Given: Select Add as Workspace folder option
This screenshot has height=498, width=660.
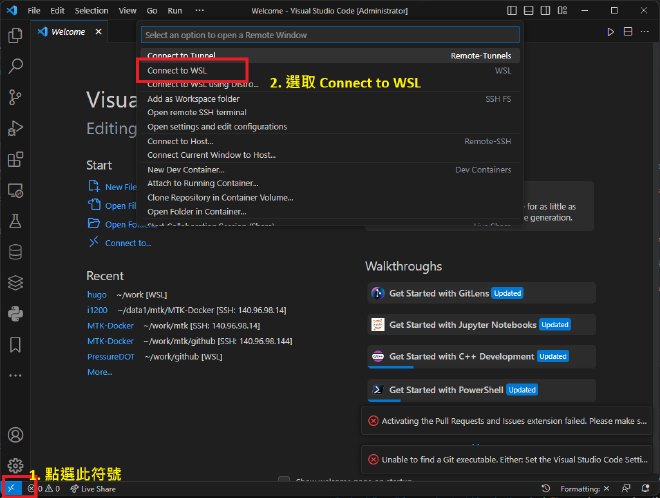Looking at the screenshot, I should tap(330, 99).
